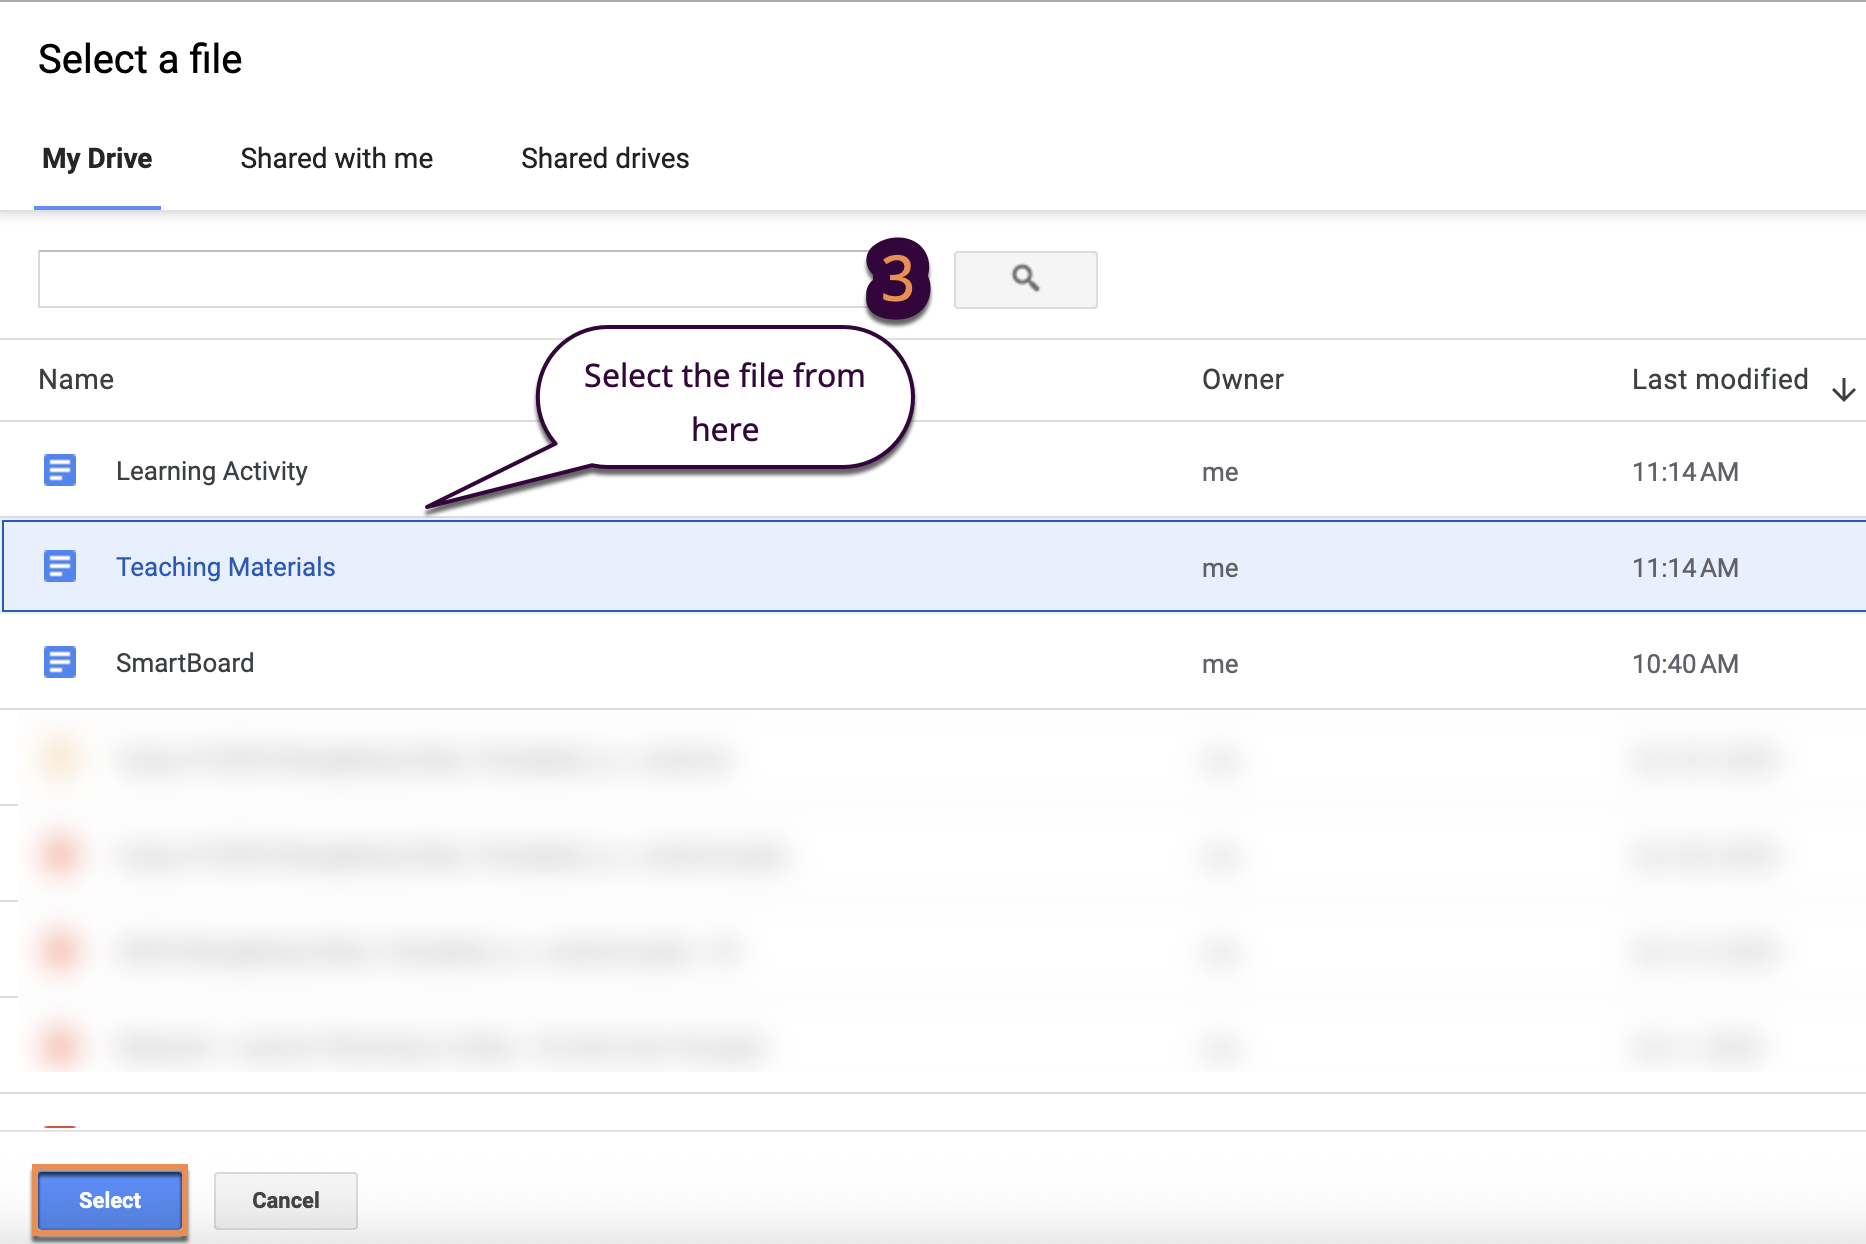The width and height of the screenshot is (1866, 1244).
Task: Focus the file search text field
Action: click(x=450, y=279)
